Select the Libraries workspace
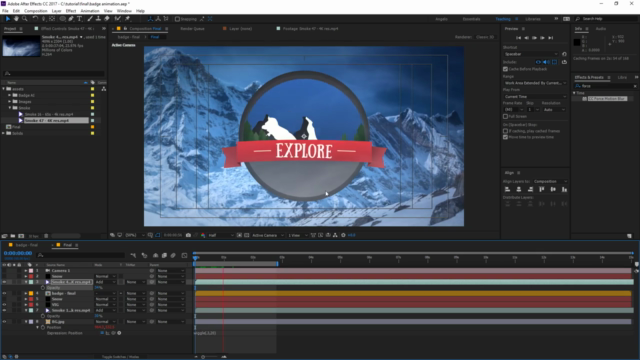Image resolution: width=640 pixels, height=360 pixels. (533, 19)
